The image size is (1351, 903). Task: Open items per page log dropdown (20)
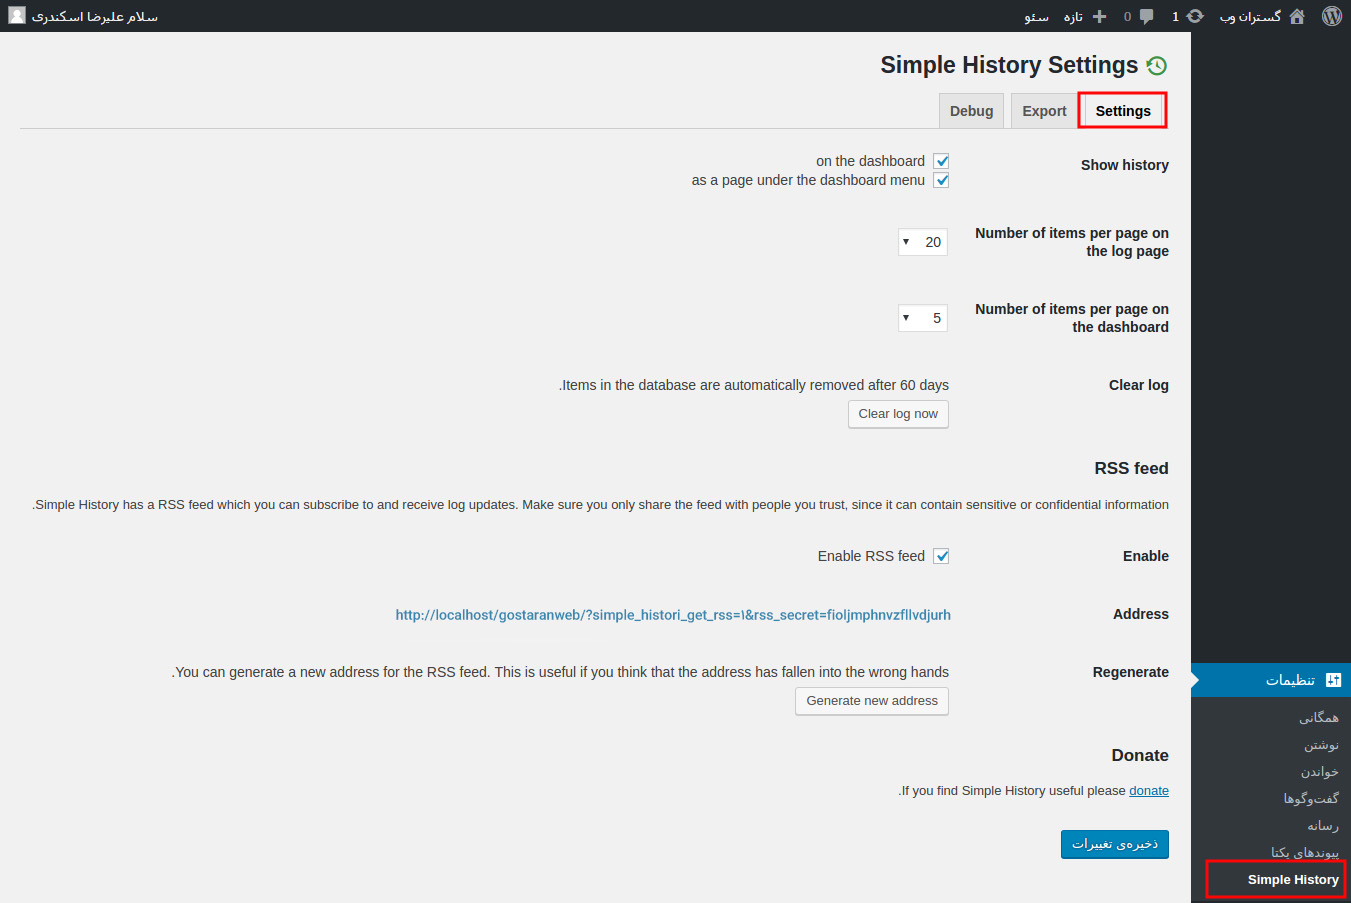pos(922,242)
